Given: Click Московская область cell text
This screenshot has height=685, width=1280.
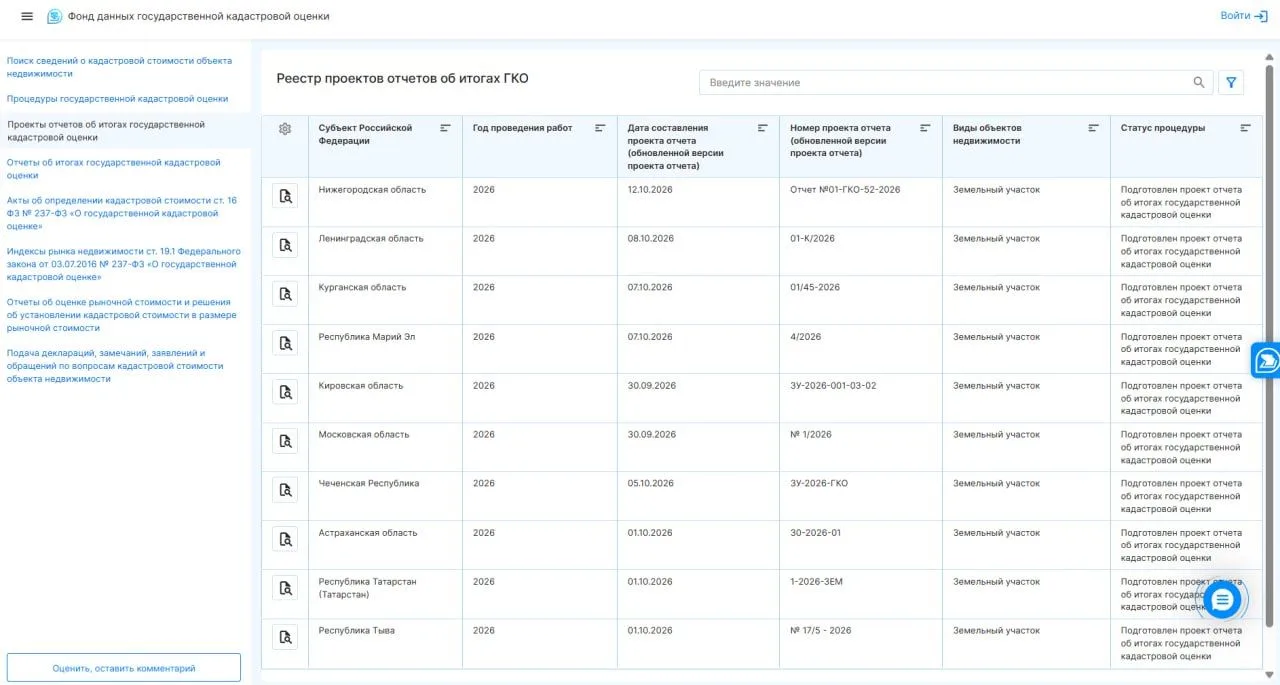Looking at the screenshot, I should [364, 435].
